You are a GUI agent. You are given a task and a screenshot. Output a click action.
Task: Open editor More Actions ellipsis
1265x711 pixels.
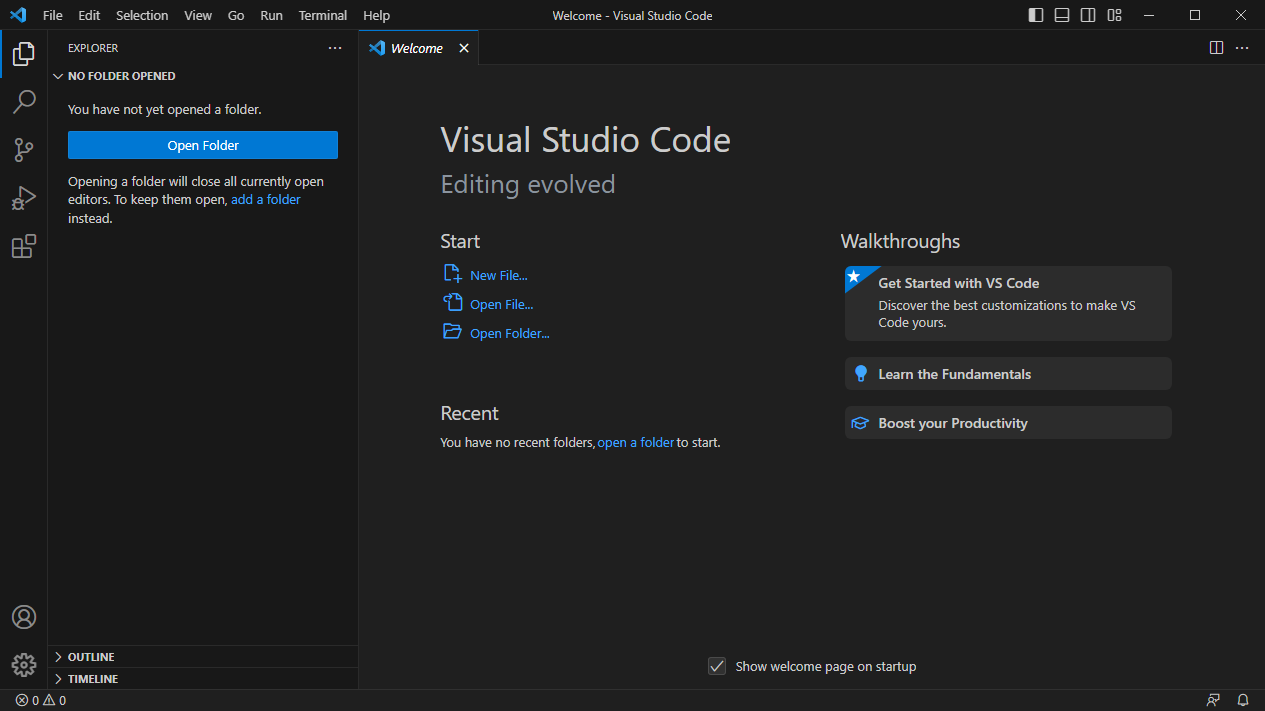point(1242,48)
